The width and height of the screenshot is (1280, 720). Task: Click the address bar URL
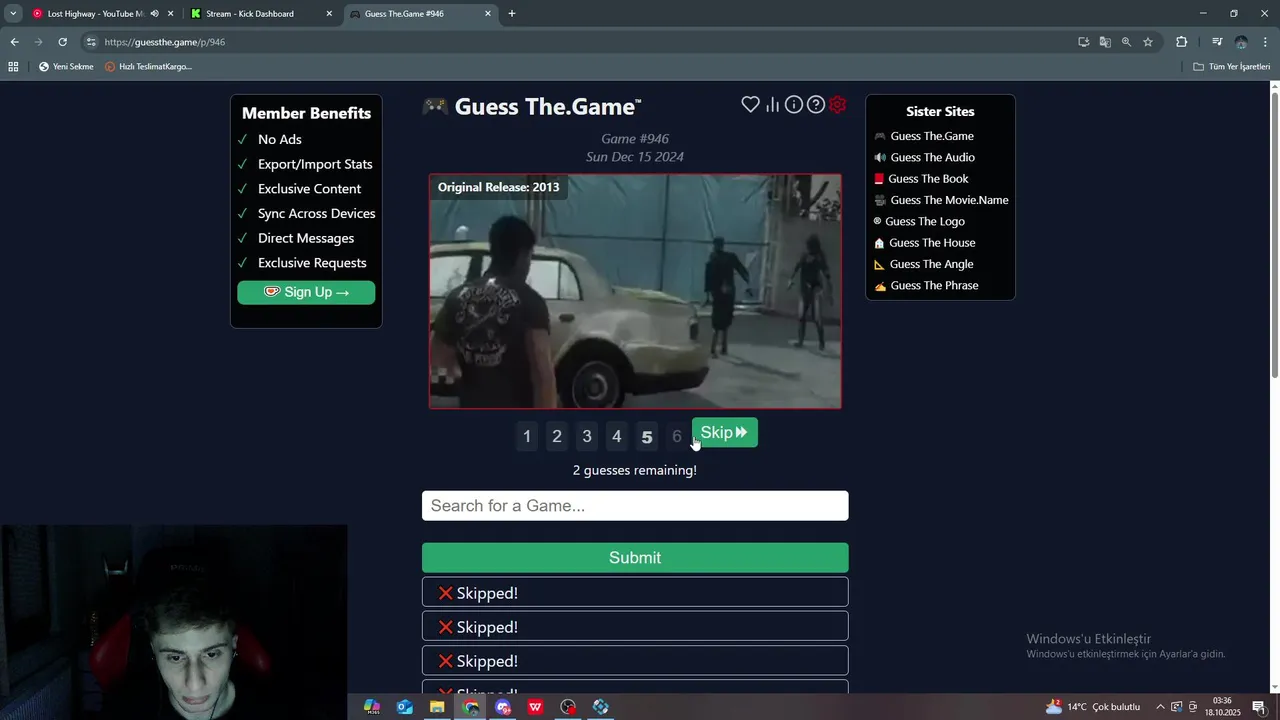coord(165,42)
